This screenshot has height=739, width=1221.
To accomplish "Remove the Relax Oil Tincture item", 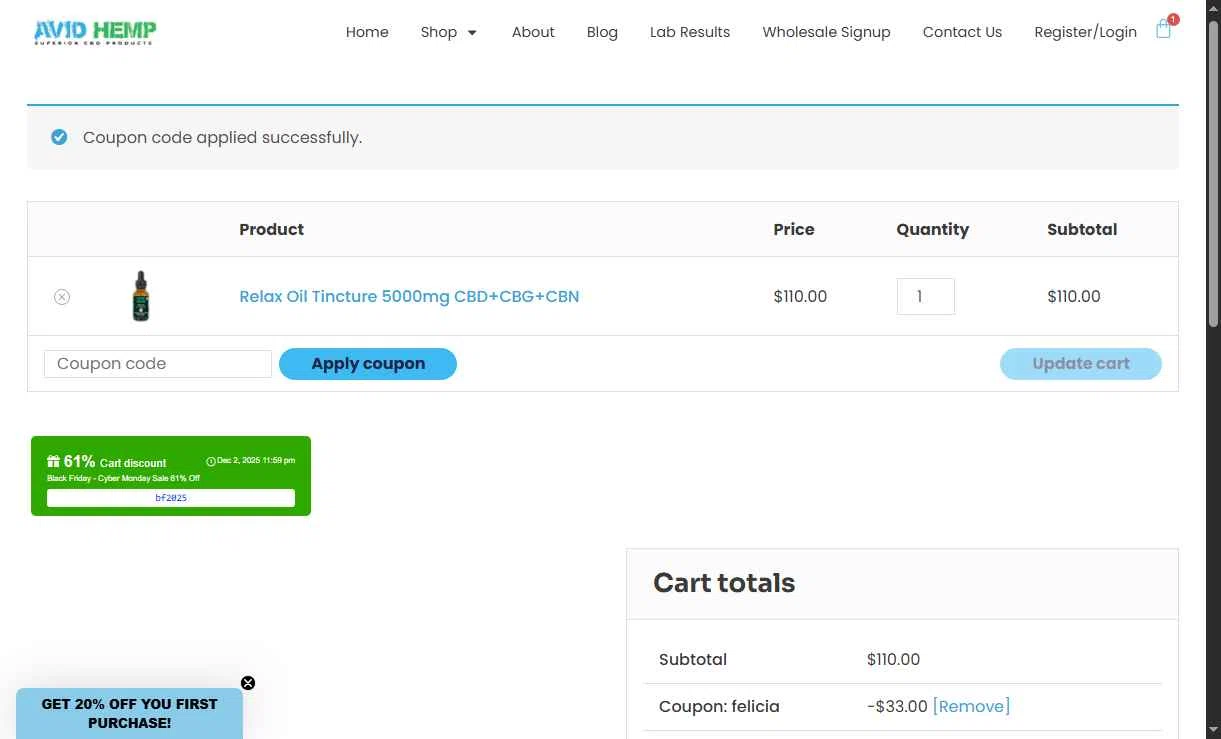I will pos(62,297).
